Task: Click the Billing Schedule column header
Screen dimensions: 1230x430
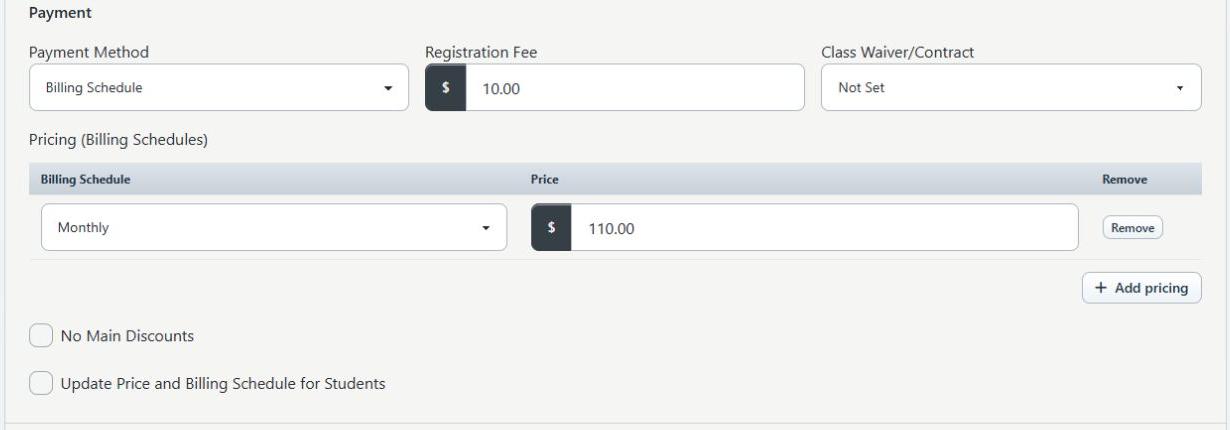Action: pyautogui.click(x=86, y=179)
